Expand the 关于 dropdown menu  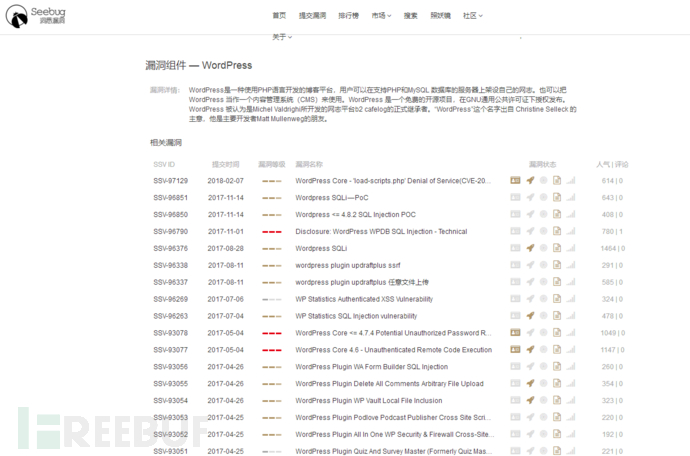[x=282, y=37]
